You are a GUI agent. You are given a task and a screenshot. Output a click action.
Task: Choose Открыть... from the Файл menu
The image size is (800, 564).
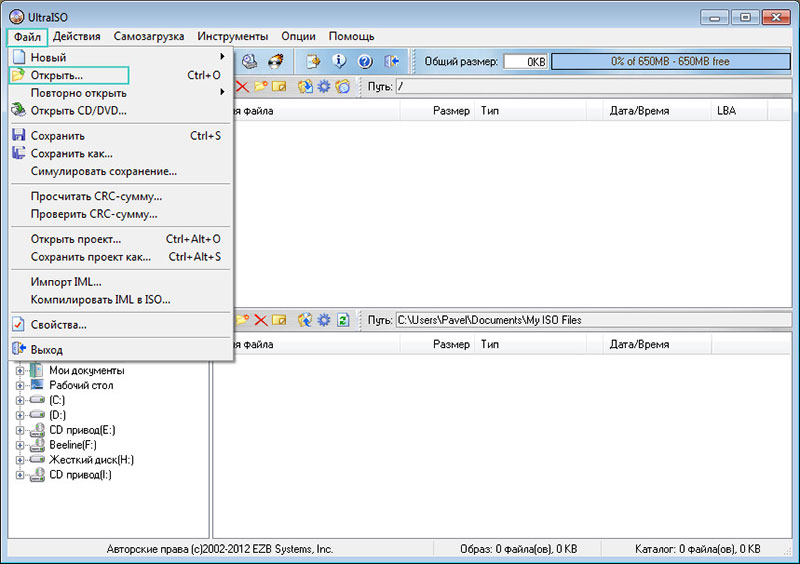57,75
